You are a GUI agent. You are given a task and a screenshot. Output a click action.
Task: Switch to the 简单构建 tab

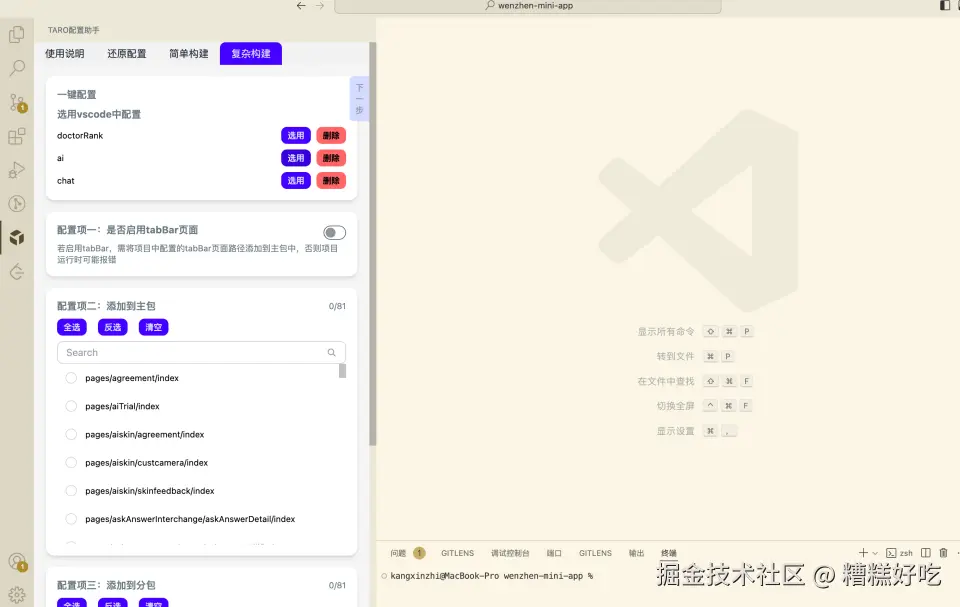click(x=189, y=54)
